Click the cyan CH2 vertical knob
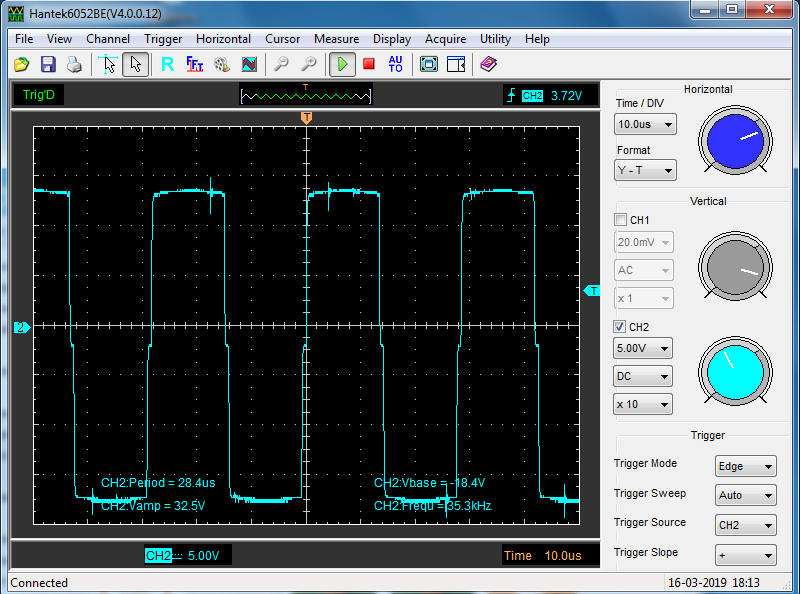The image size is (800, 594). pyautogui.click(x=735, y=371)
